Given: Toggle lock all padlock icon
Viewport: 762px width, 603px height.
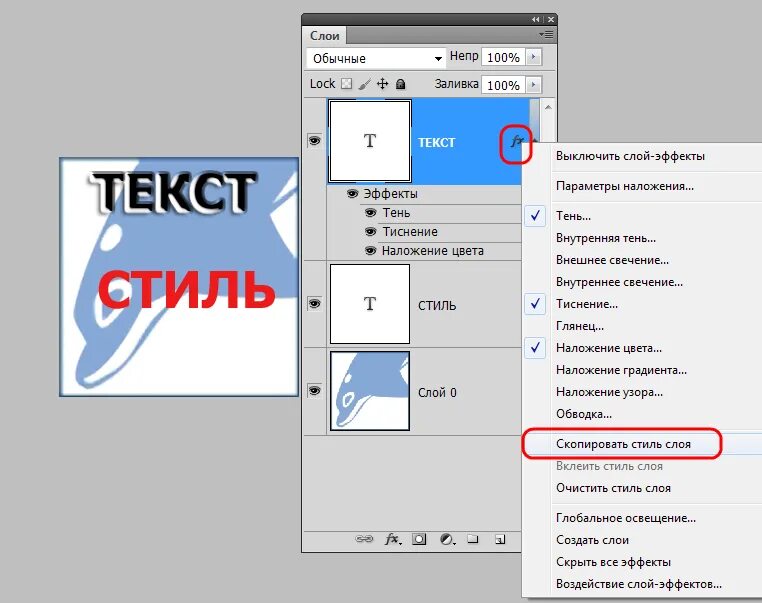Looking at the screenshot, I should pyautogui.click(x=400, y=84).
